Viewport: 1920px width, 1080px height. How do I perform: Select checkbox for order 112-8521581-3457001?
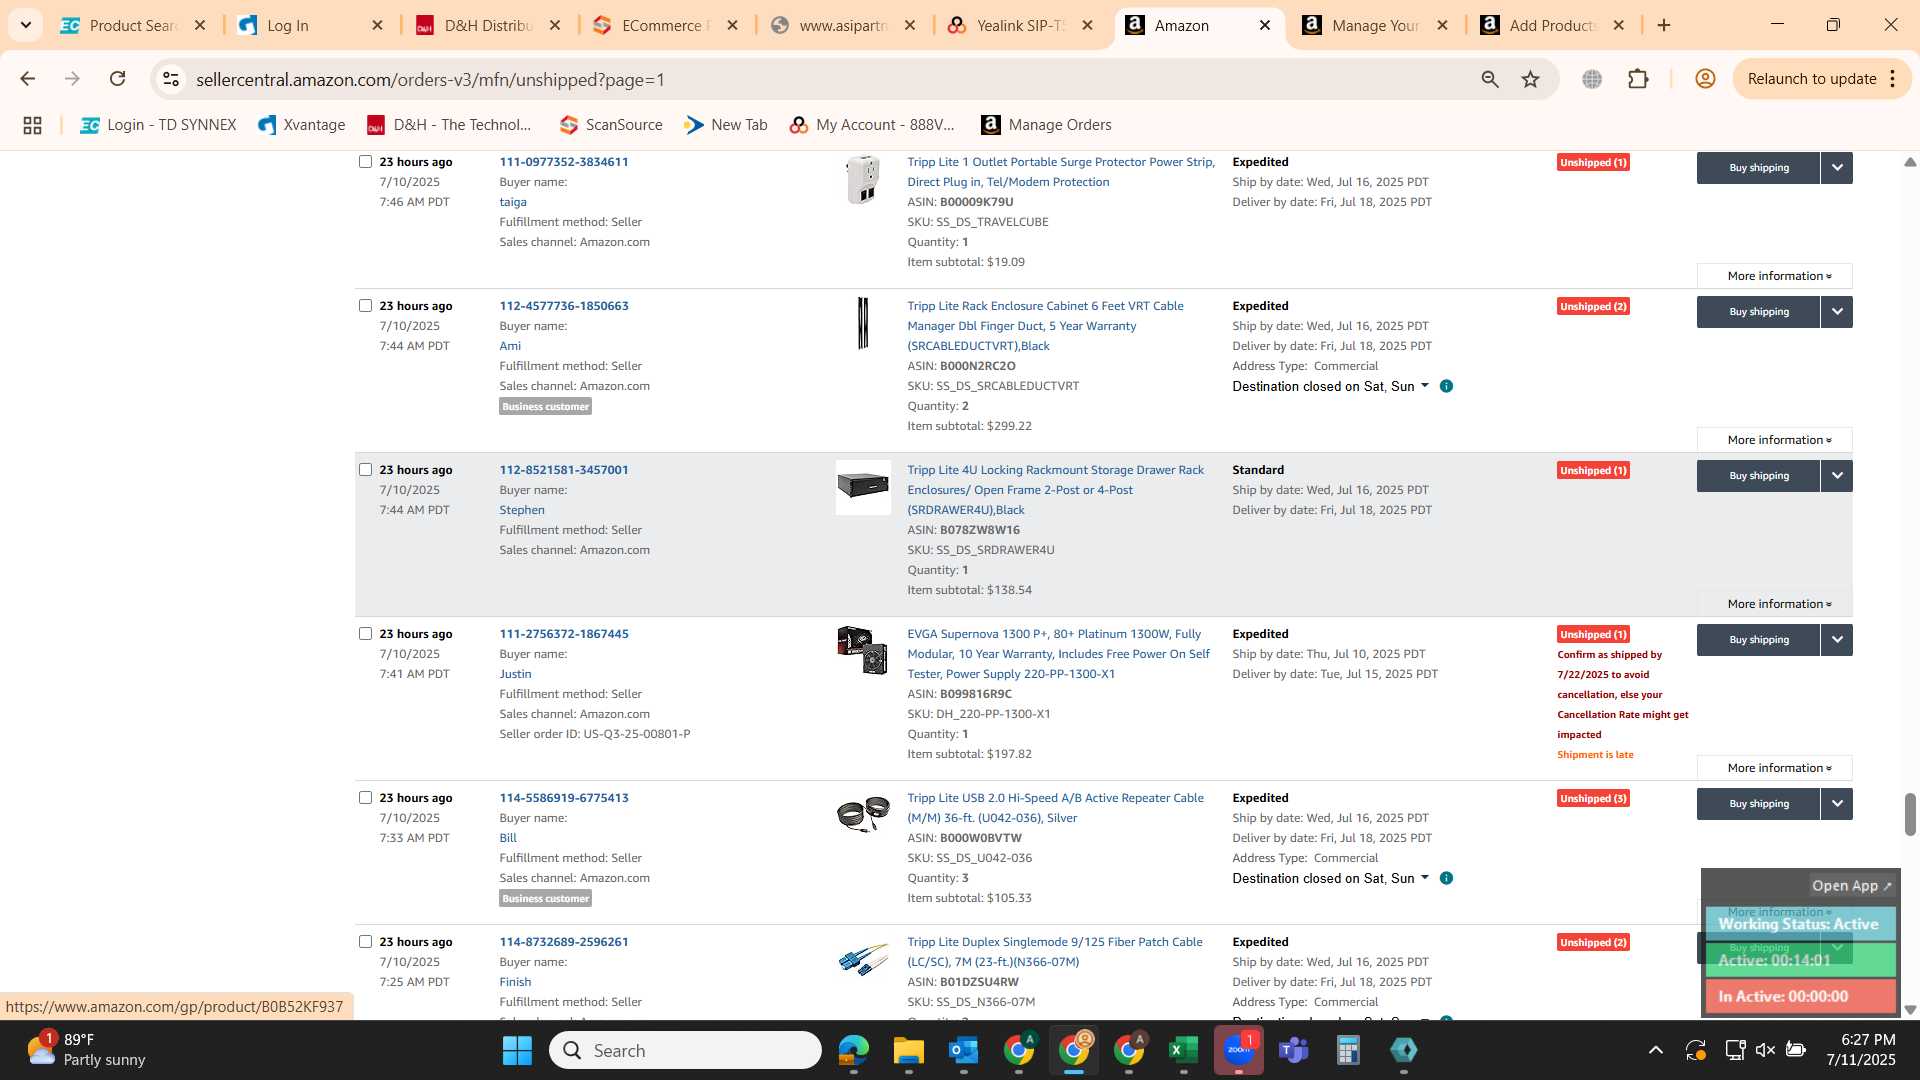click(x=365, y=469)
